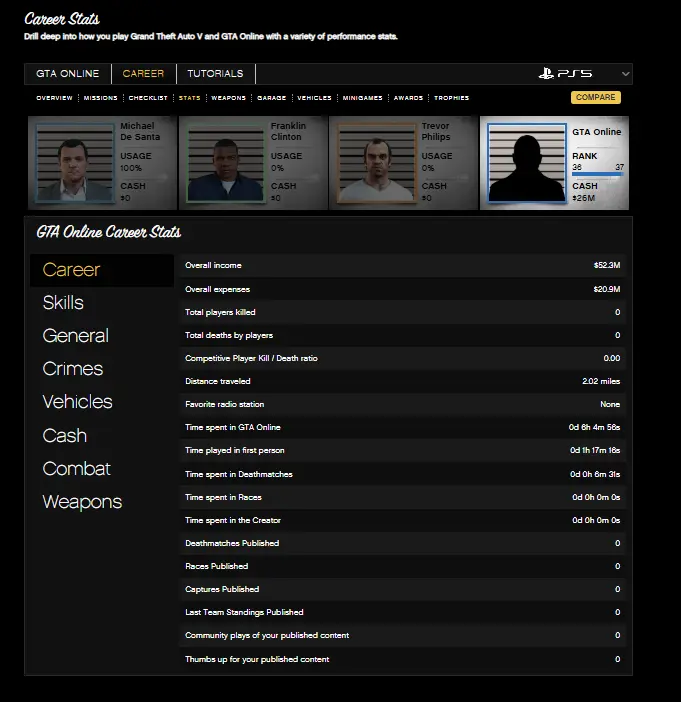Image resolution: width=681 pixels, height=702 pixels.
Task: Click the Races Published row
Action: tap(403, 566)
